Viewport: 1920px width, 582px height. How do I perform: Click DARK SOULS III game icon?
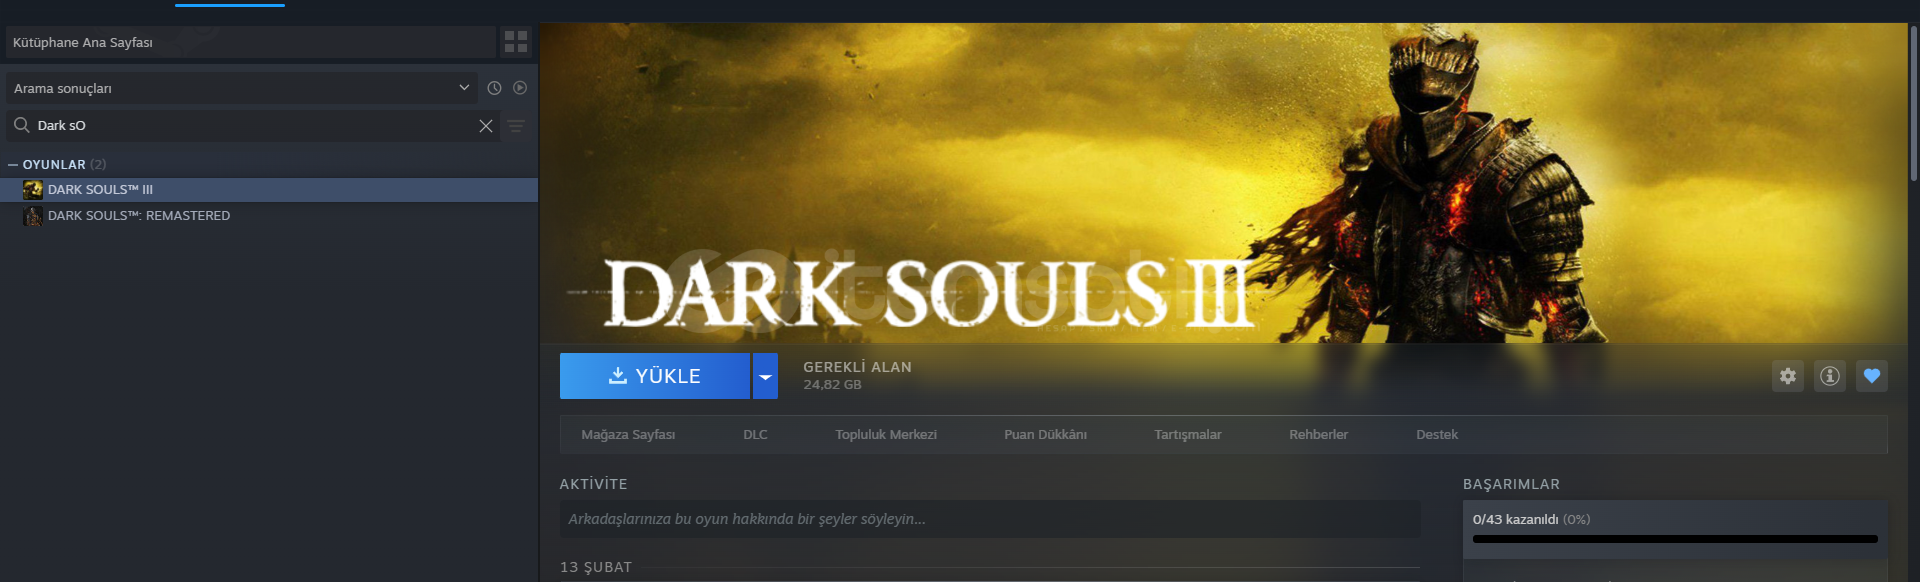point(33,190)
